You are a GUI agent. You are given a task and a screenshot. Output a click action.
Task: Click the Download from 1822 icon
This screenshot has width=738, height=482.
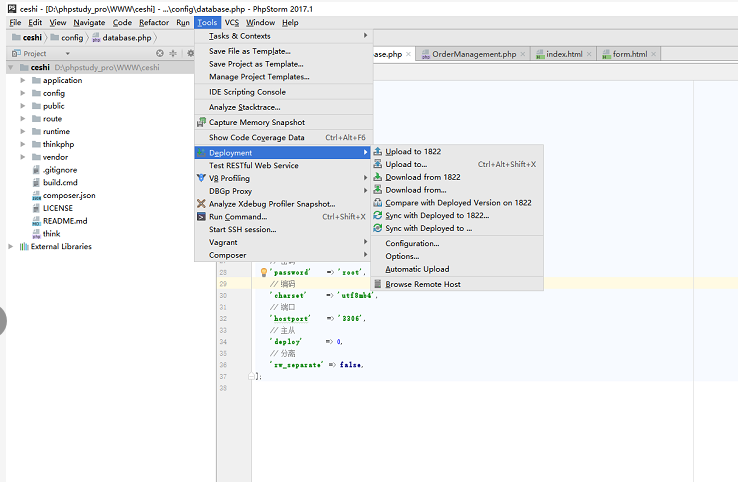click(377, 177)
